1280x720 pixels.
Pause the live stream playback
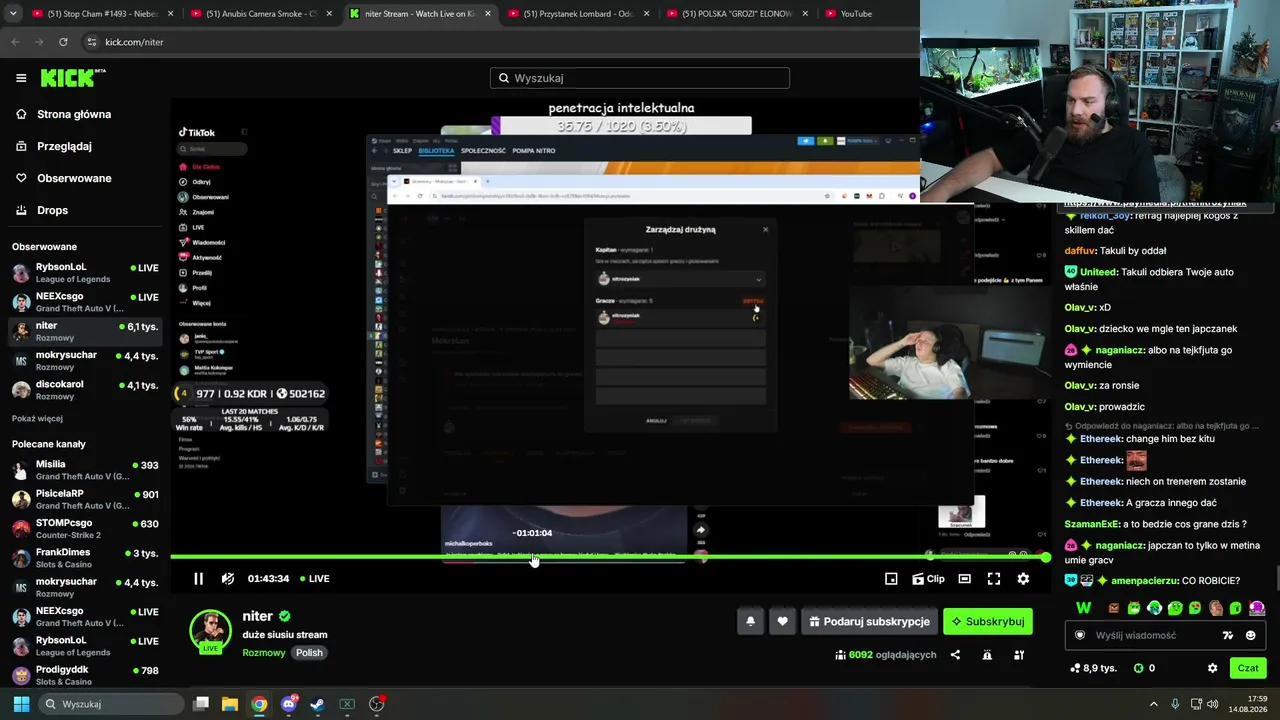pyautogui.click(x=198, y=579)
